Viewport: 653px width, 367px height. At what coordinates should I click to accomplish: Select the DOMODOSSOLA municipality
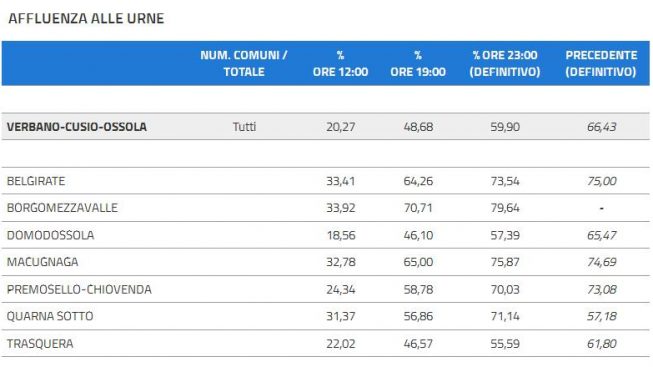tap(50, 235)
